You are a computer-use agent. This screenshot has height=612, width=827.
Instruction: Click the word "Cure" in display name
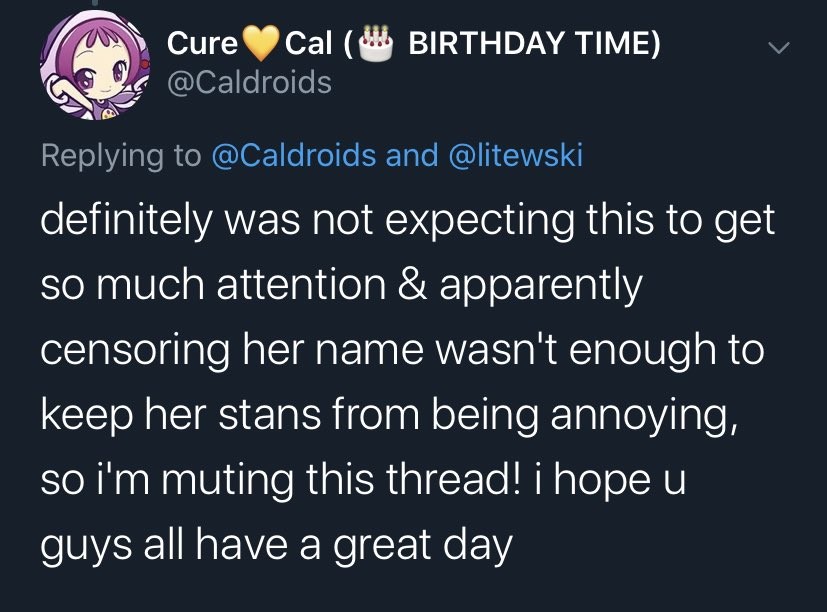coord(203,44)
